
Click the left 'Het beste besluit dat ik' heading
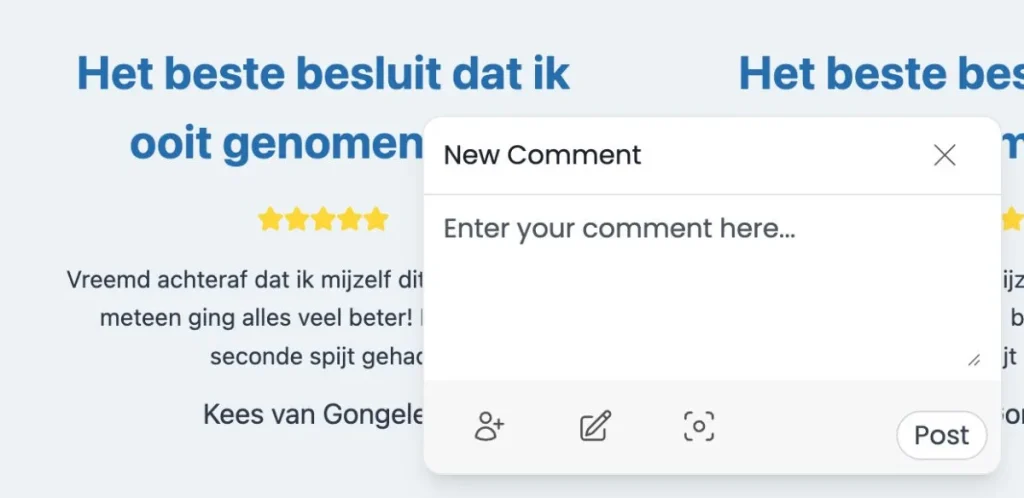[x=323, y=74]
